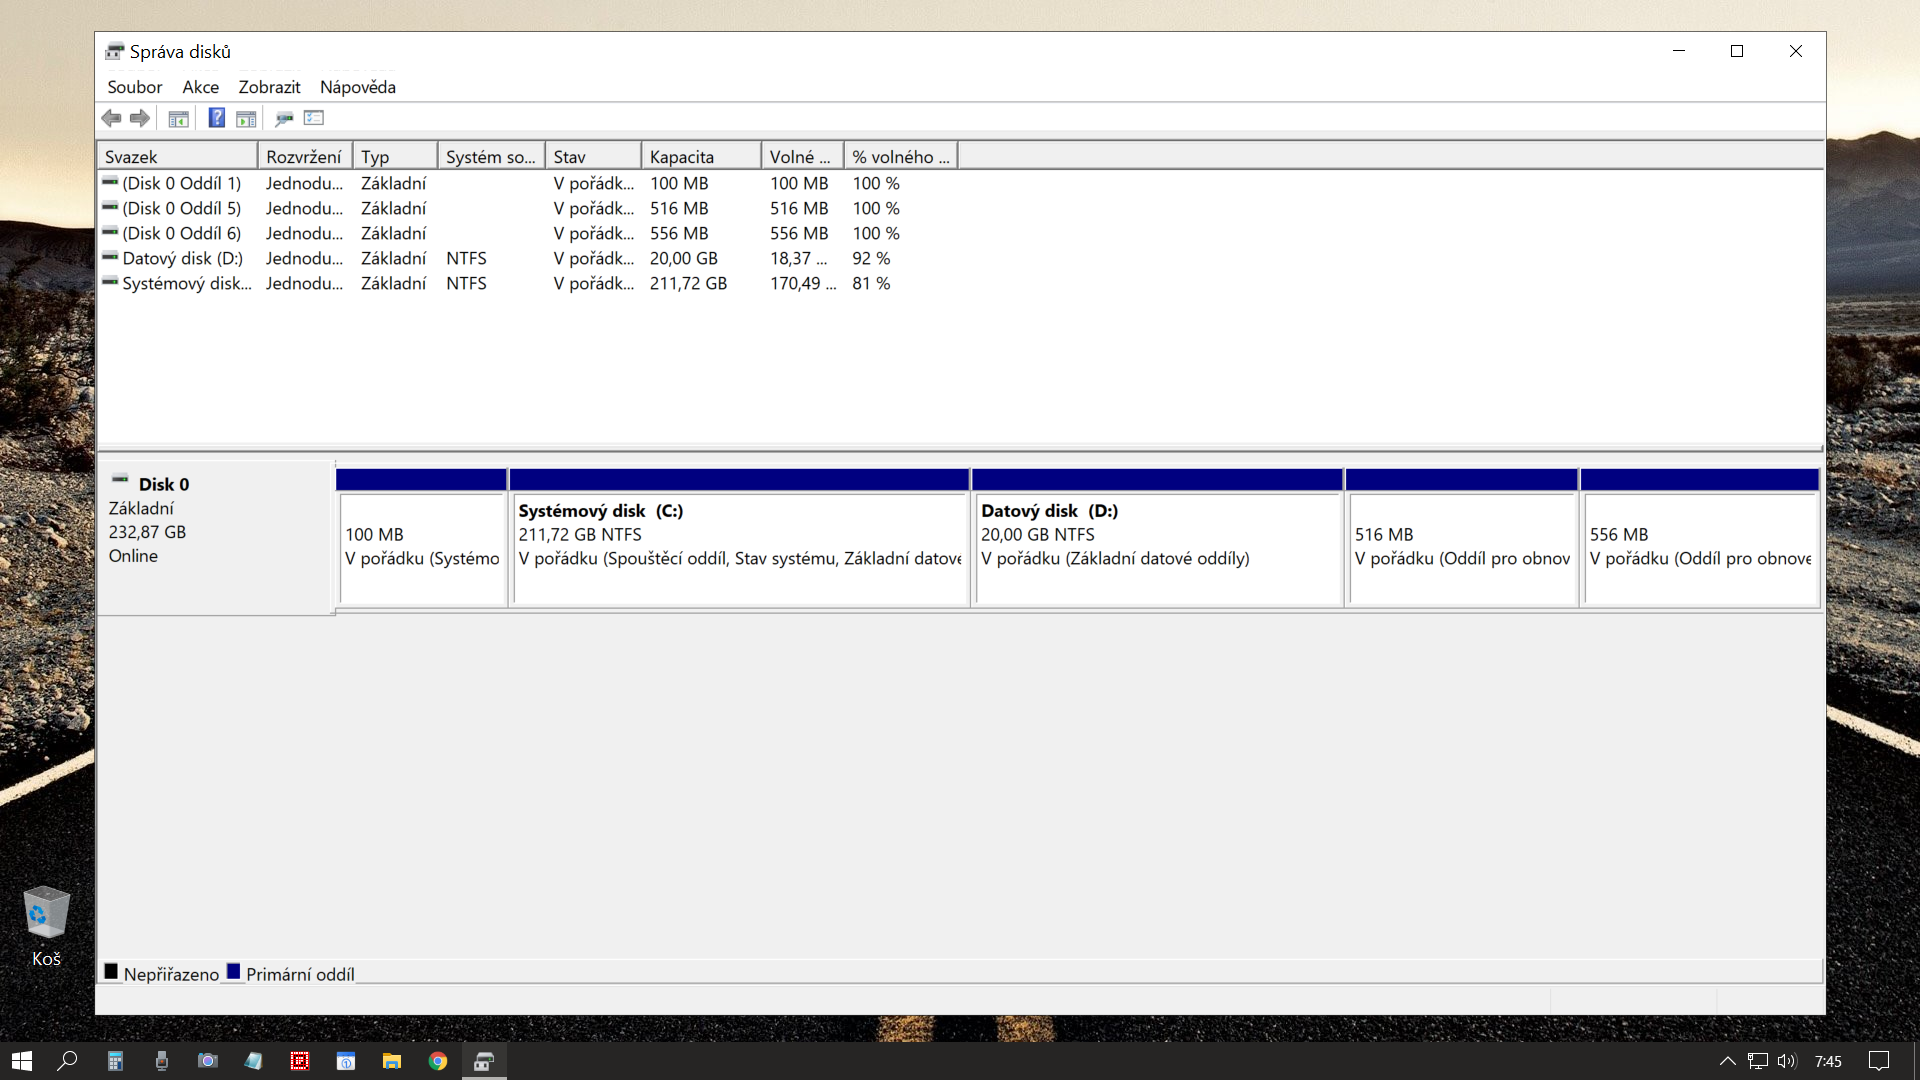Image resolution: width=1920 pixels, height=1080 pixels.
Task: Open Help with the question mark icon
Action: [216, 118]
